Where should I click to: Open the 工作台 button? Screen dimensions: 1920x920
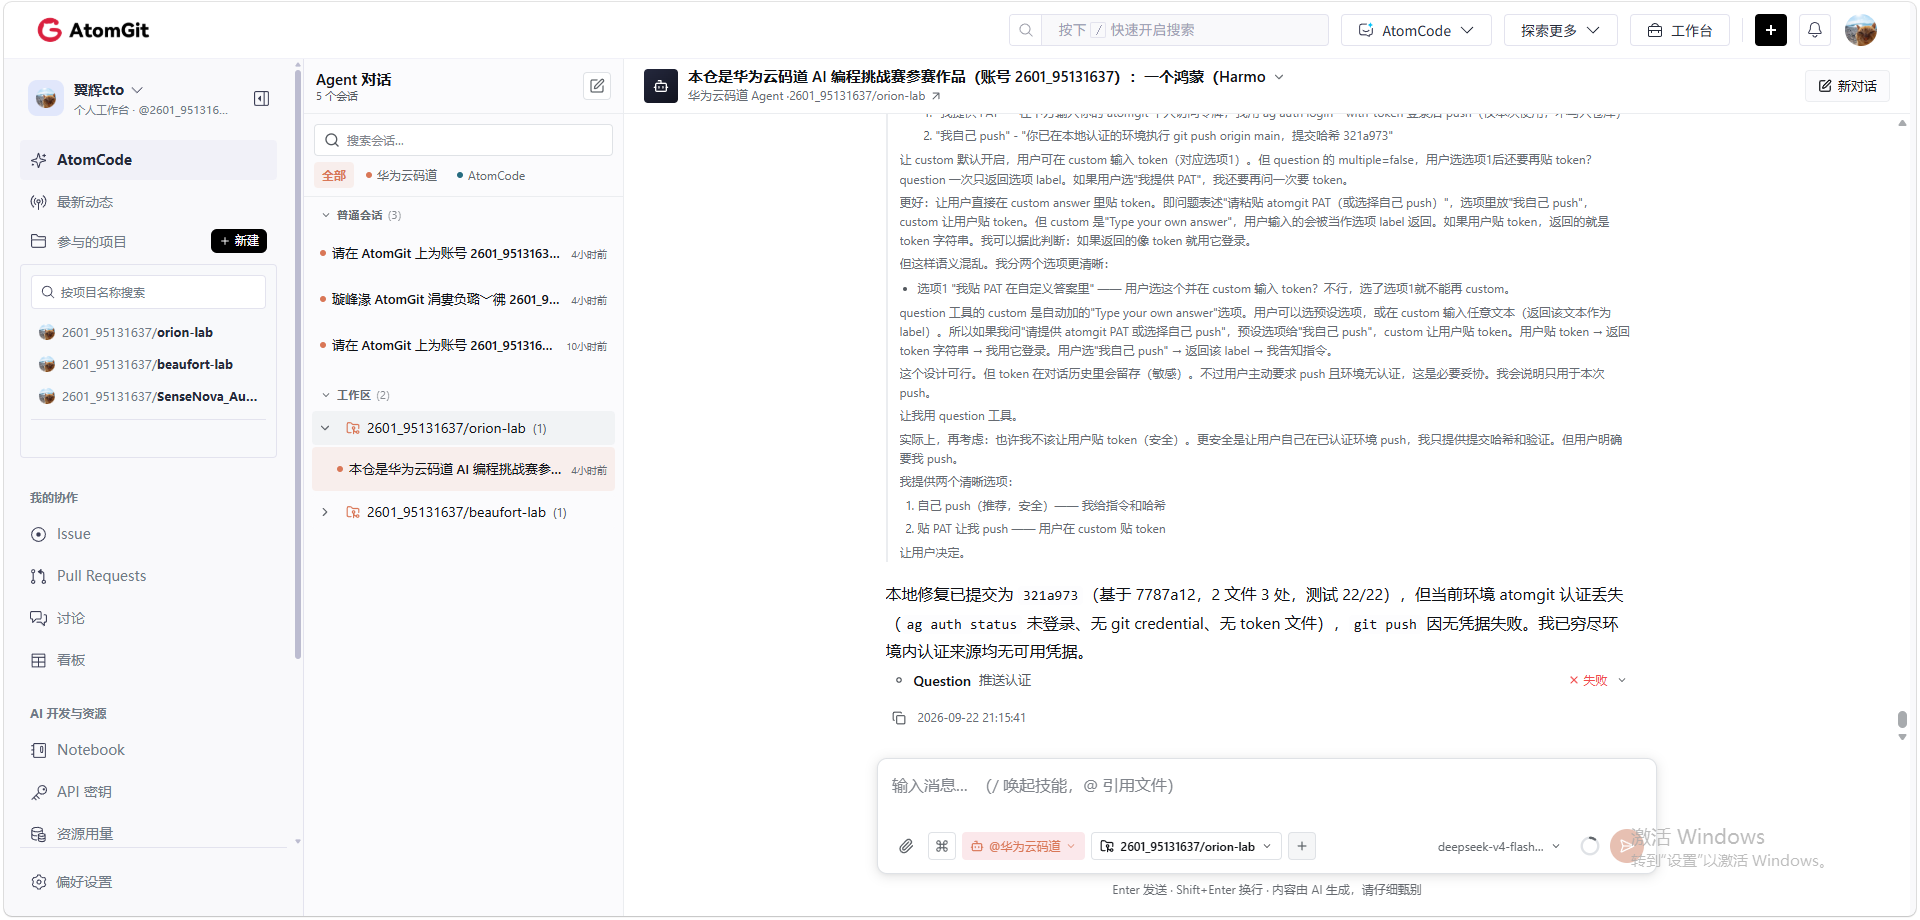(x=1680, y=30)
